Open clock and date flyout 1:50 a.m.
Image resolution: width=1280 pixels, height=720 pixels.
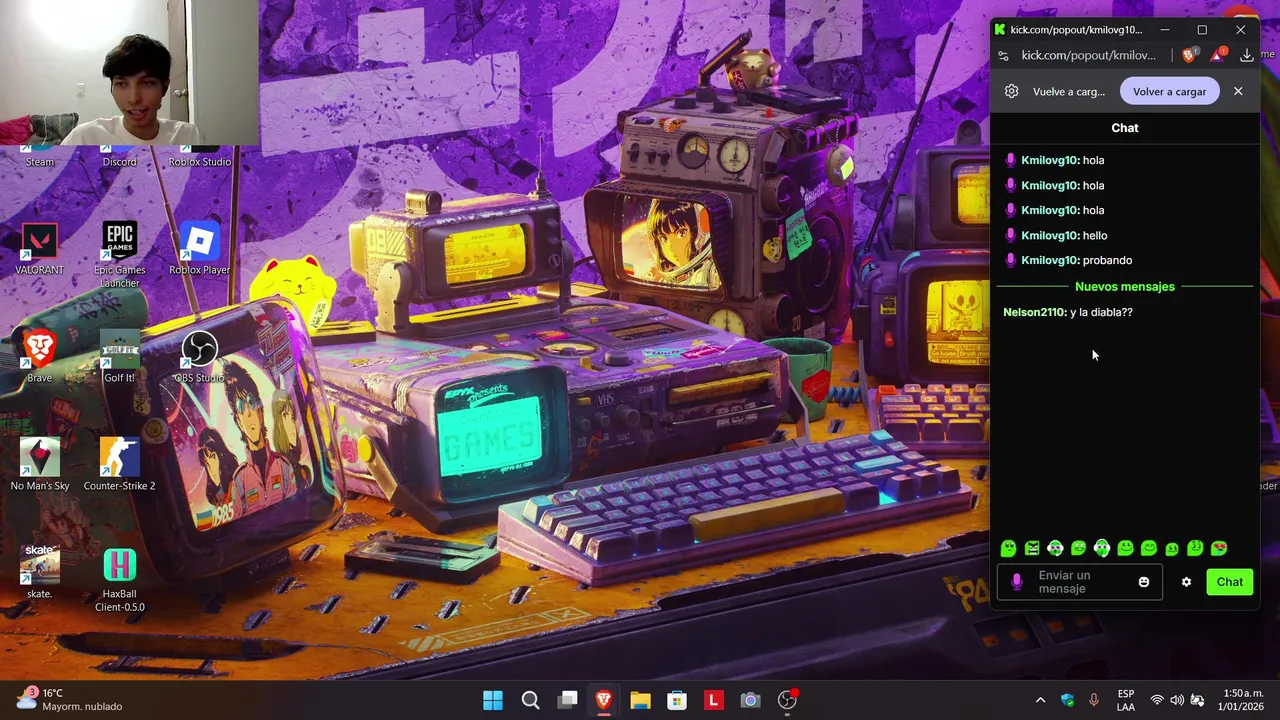pyautogui.click(x=1243, y=700)
